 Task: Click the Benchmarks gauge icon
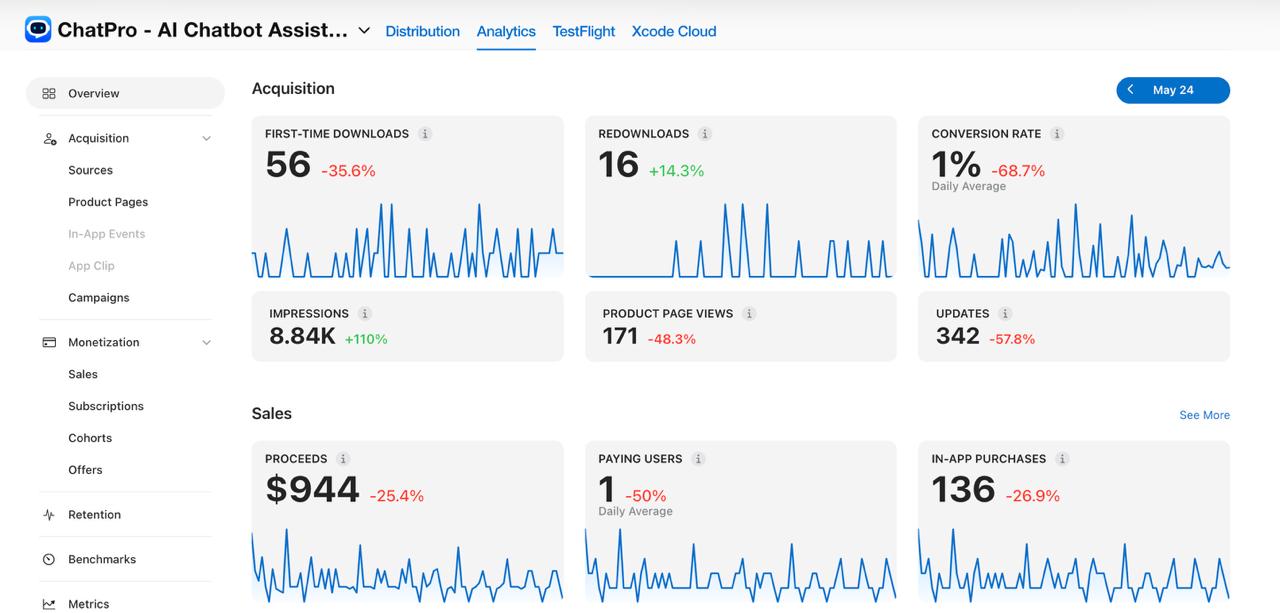coord(49,559)
